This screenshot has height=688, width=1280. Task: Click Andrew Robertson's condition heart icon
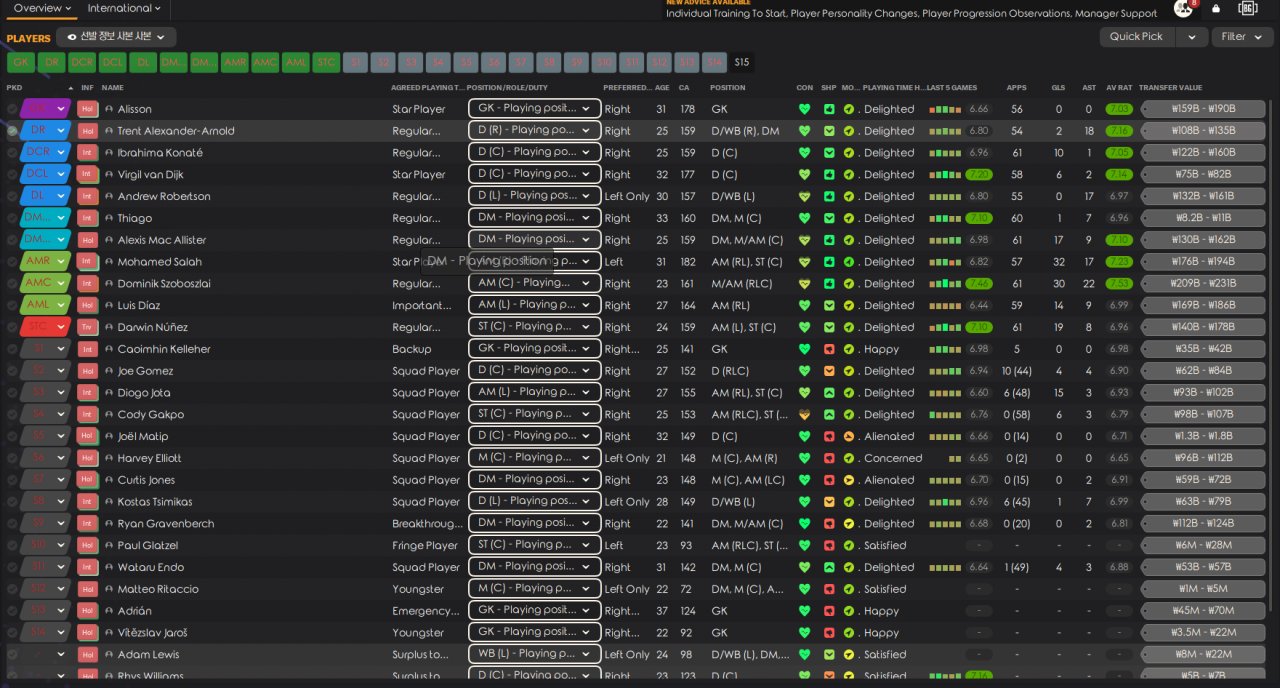click(x=804, y=196)
